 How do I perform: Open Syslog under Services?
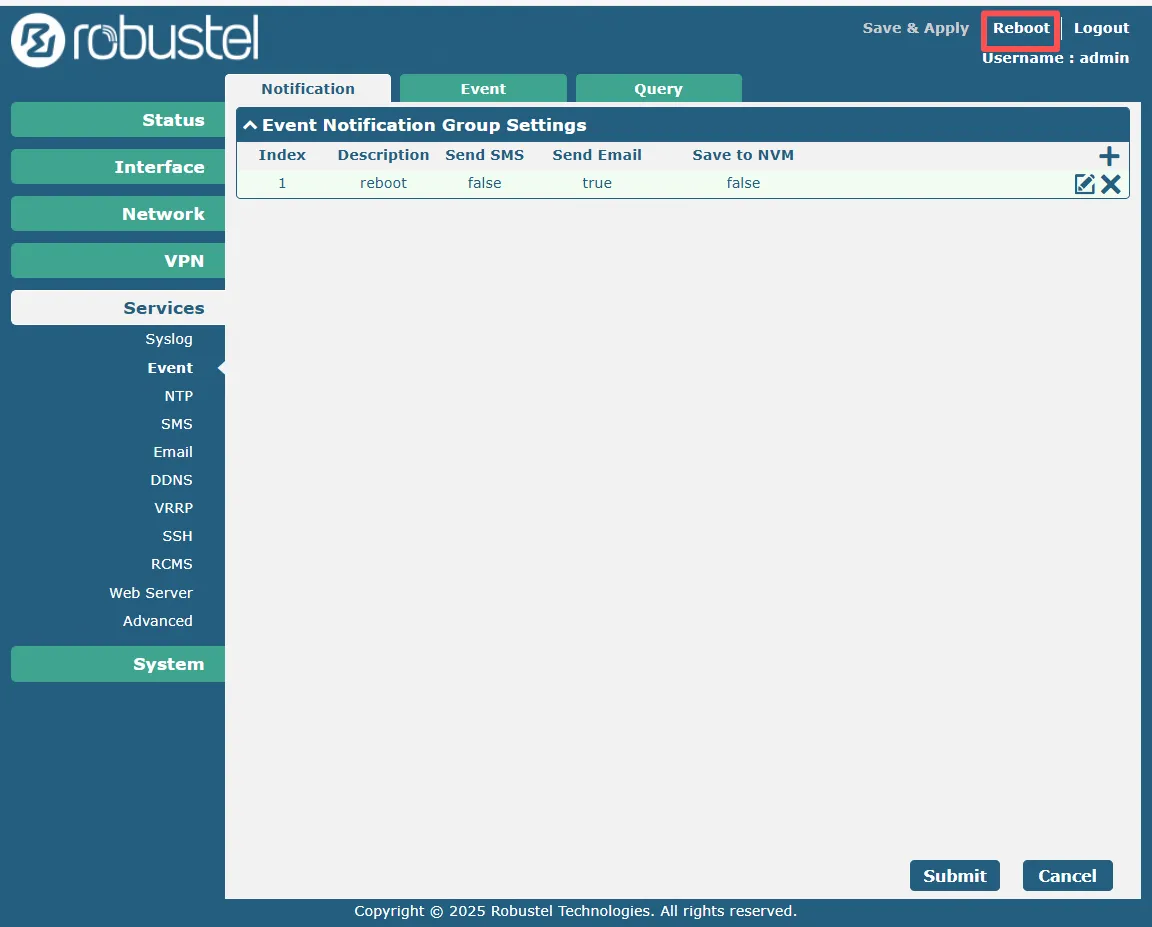(x=169, y=339)
